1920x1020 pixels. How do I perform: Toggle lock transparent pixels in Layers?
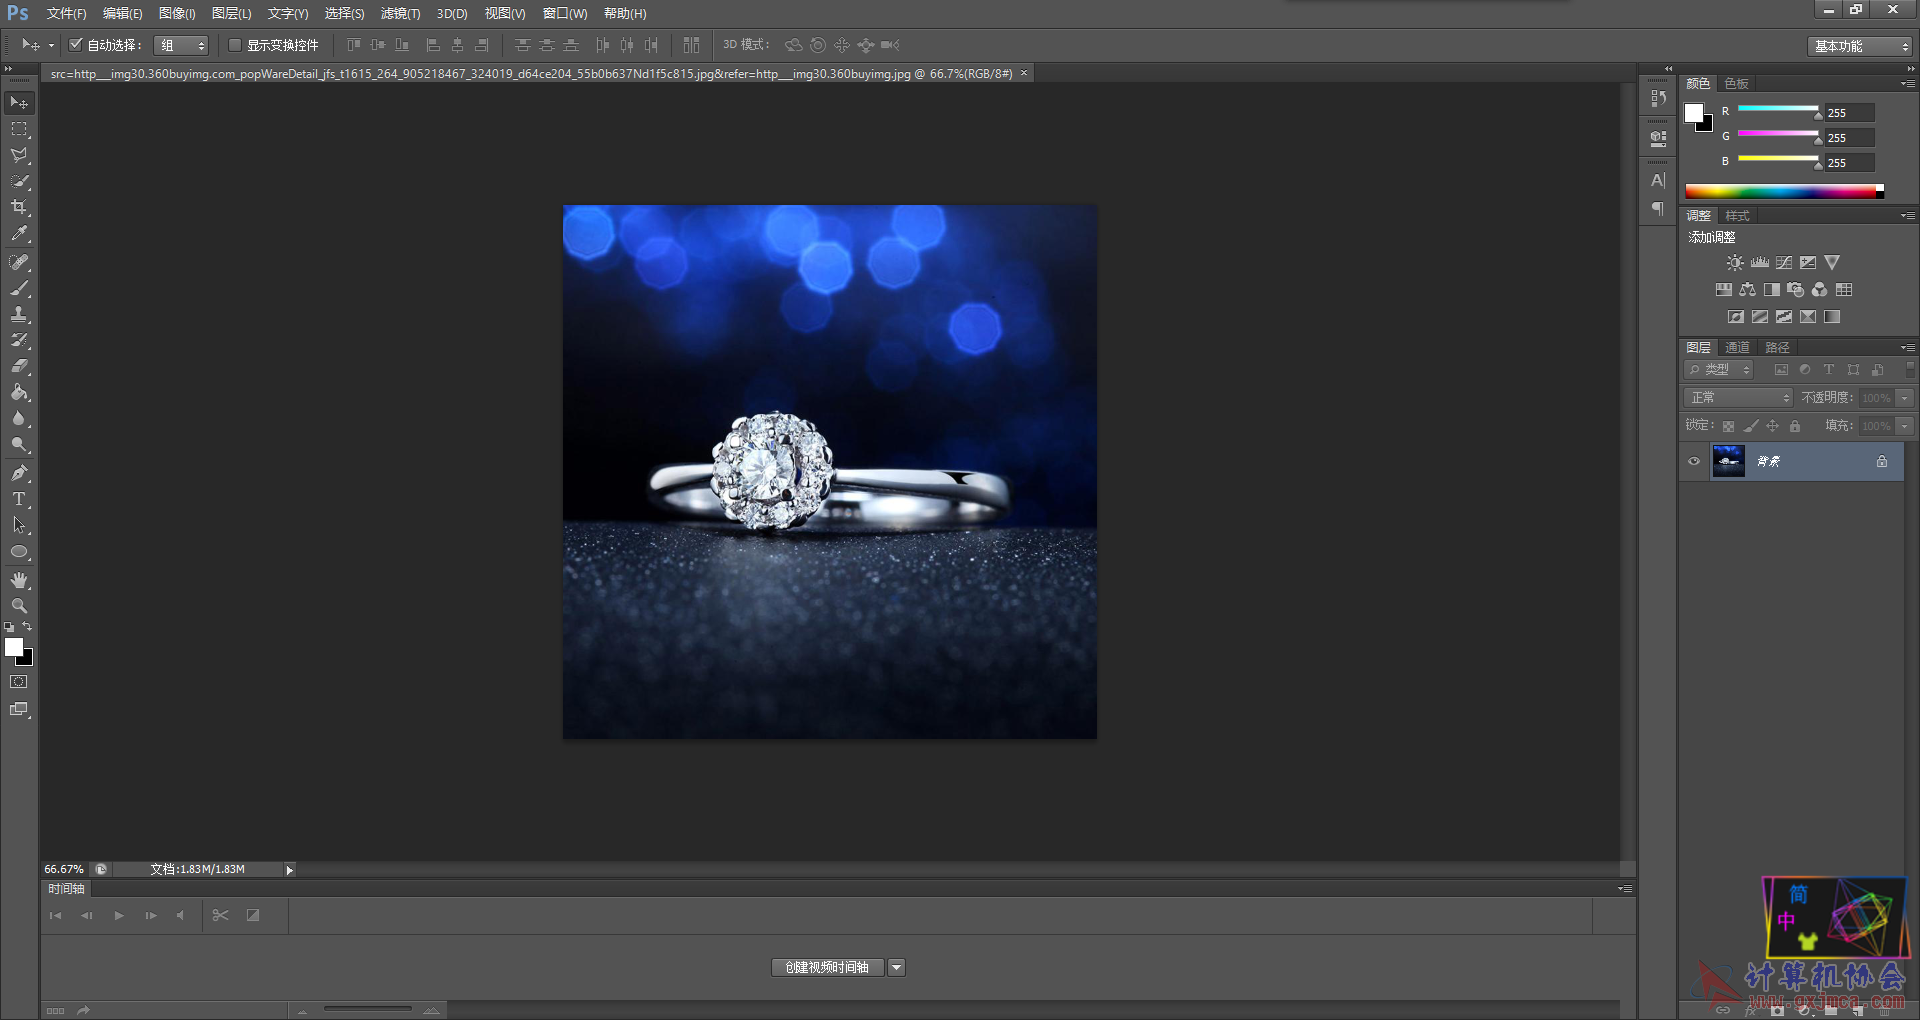point(1728,426)
